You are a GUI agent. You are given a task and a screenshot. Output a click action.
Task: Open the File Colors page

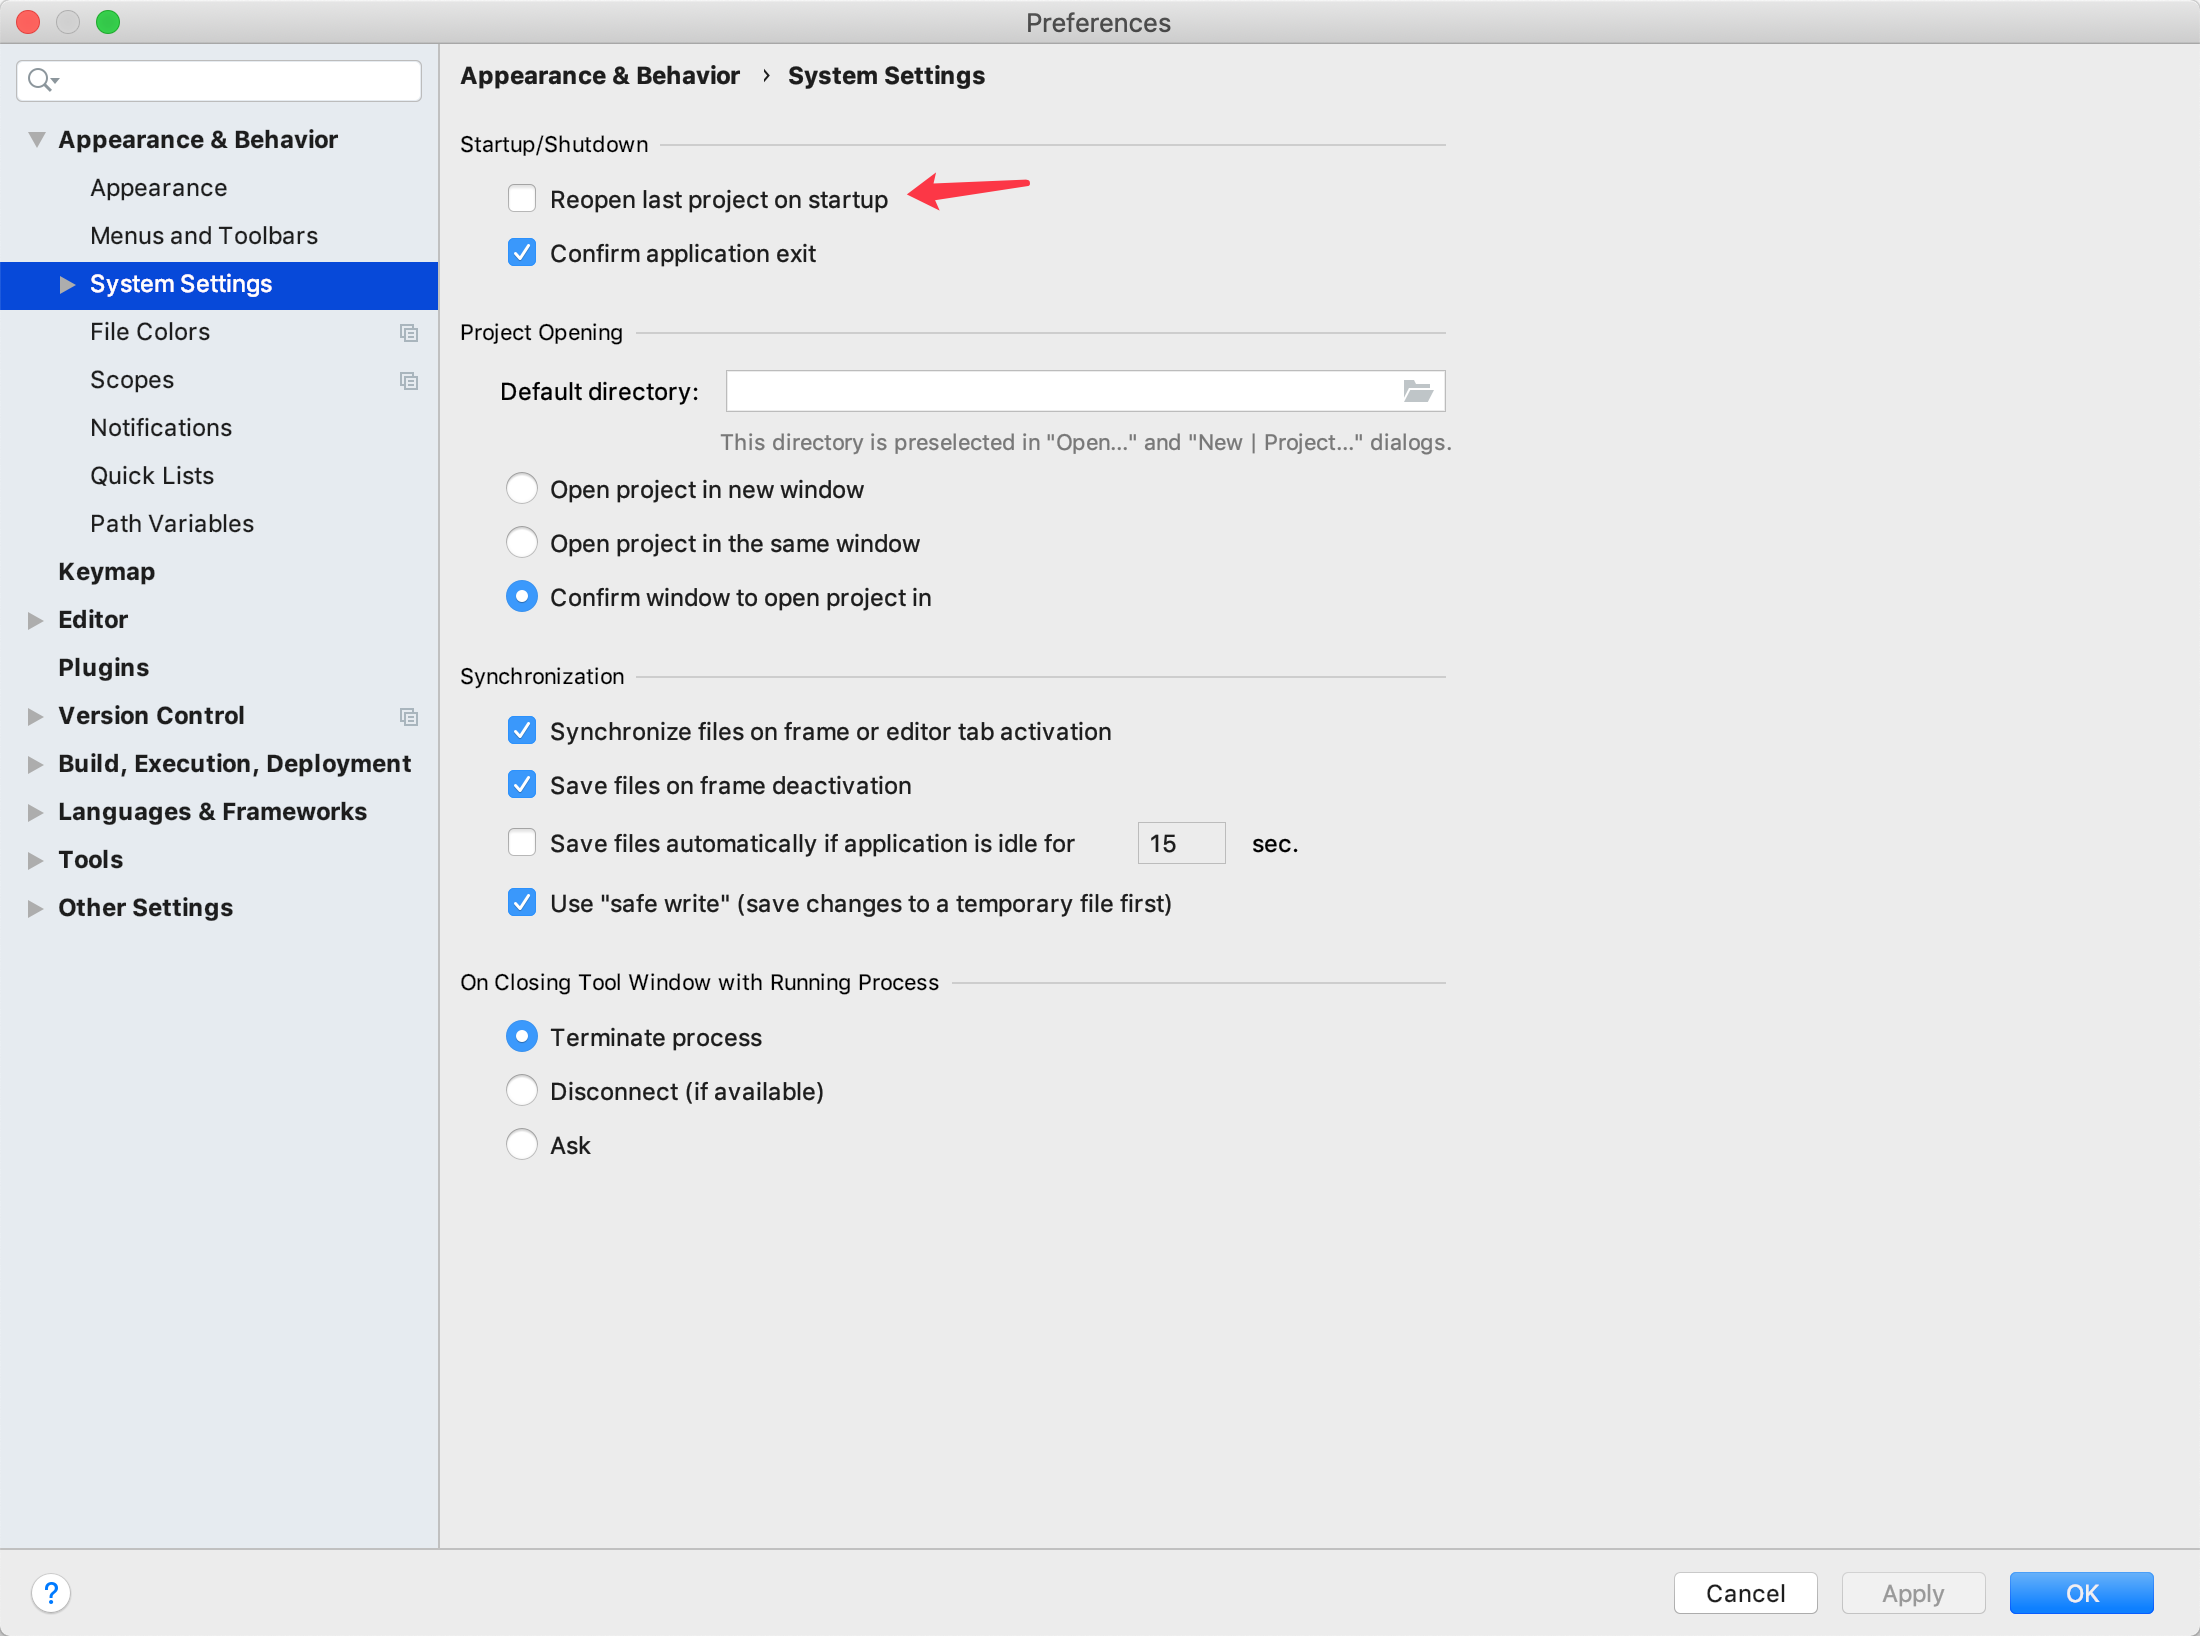click(150, 332)
